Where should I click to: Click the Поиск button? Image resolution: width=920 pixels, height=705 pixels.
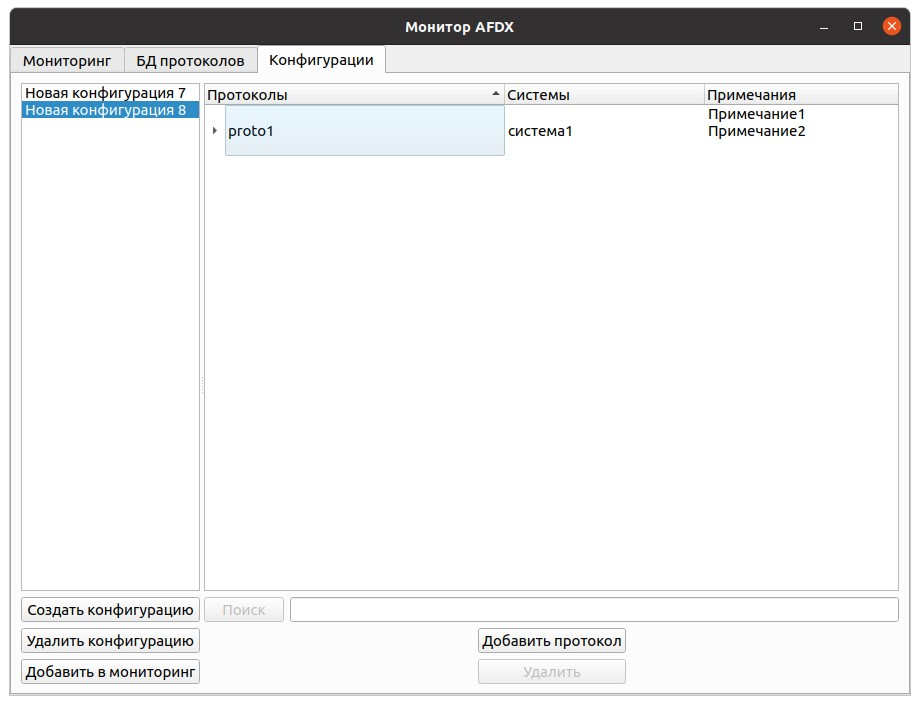244,610
